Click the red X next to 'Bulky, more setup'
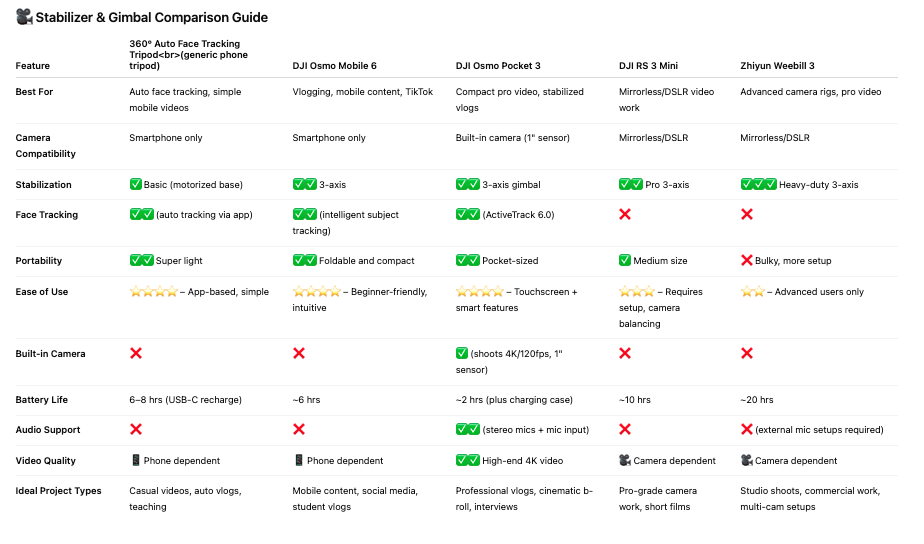Viewport: 924px width, 544px height. pos(747,261)
